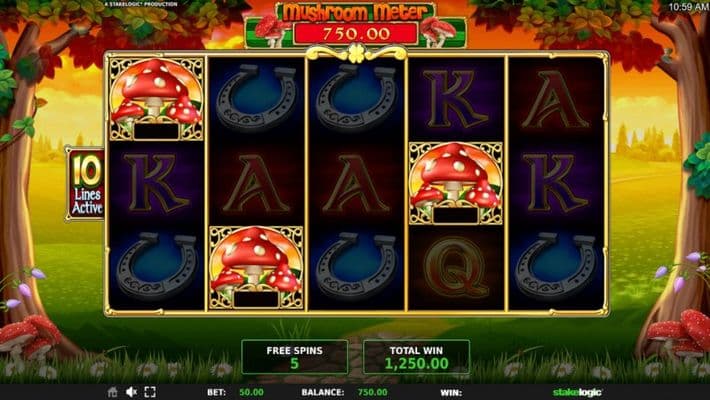710x400 pixels.
Task: Click the home icon in bottom bar
Action: [113, 392]
